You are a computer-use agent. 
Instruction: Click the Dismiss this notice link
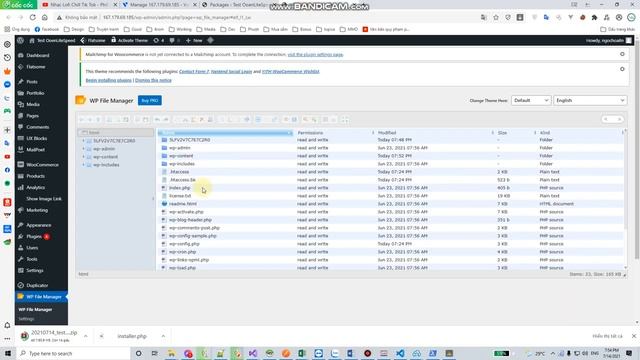click(x=153, y=80)
